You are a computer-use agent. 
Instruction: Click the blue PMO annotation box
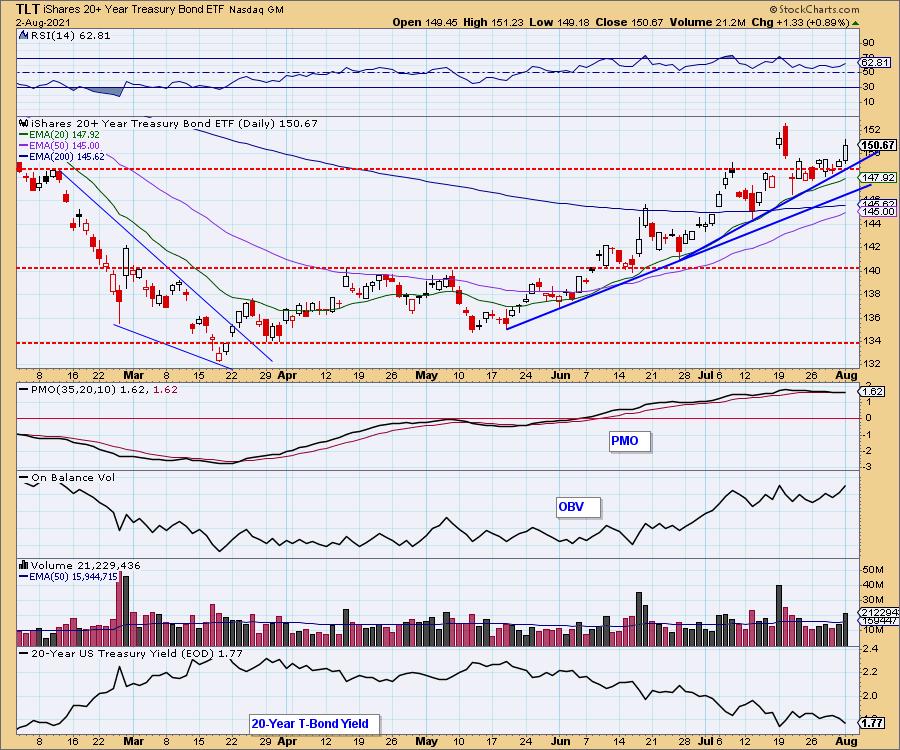tap(630, 441)
